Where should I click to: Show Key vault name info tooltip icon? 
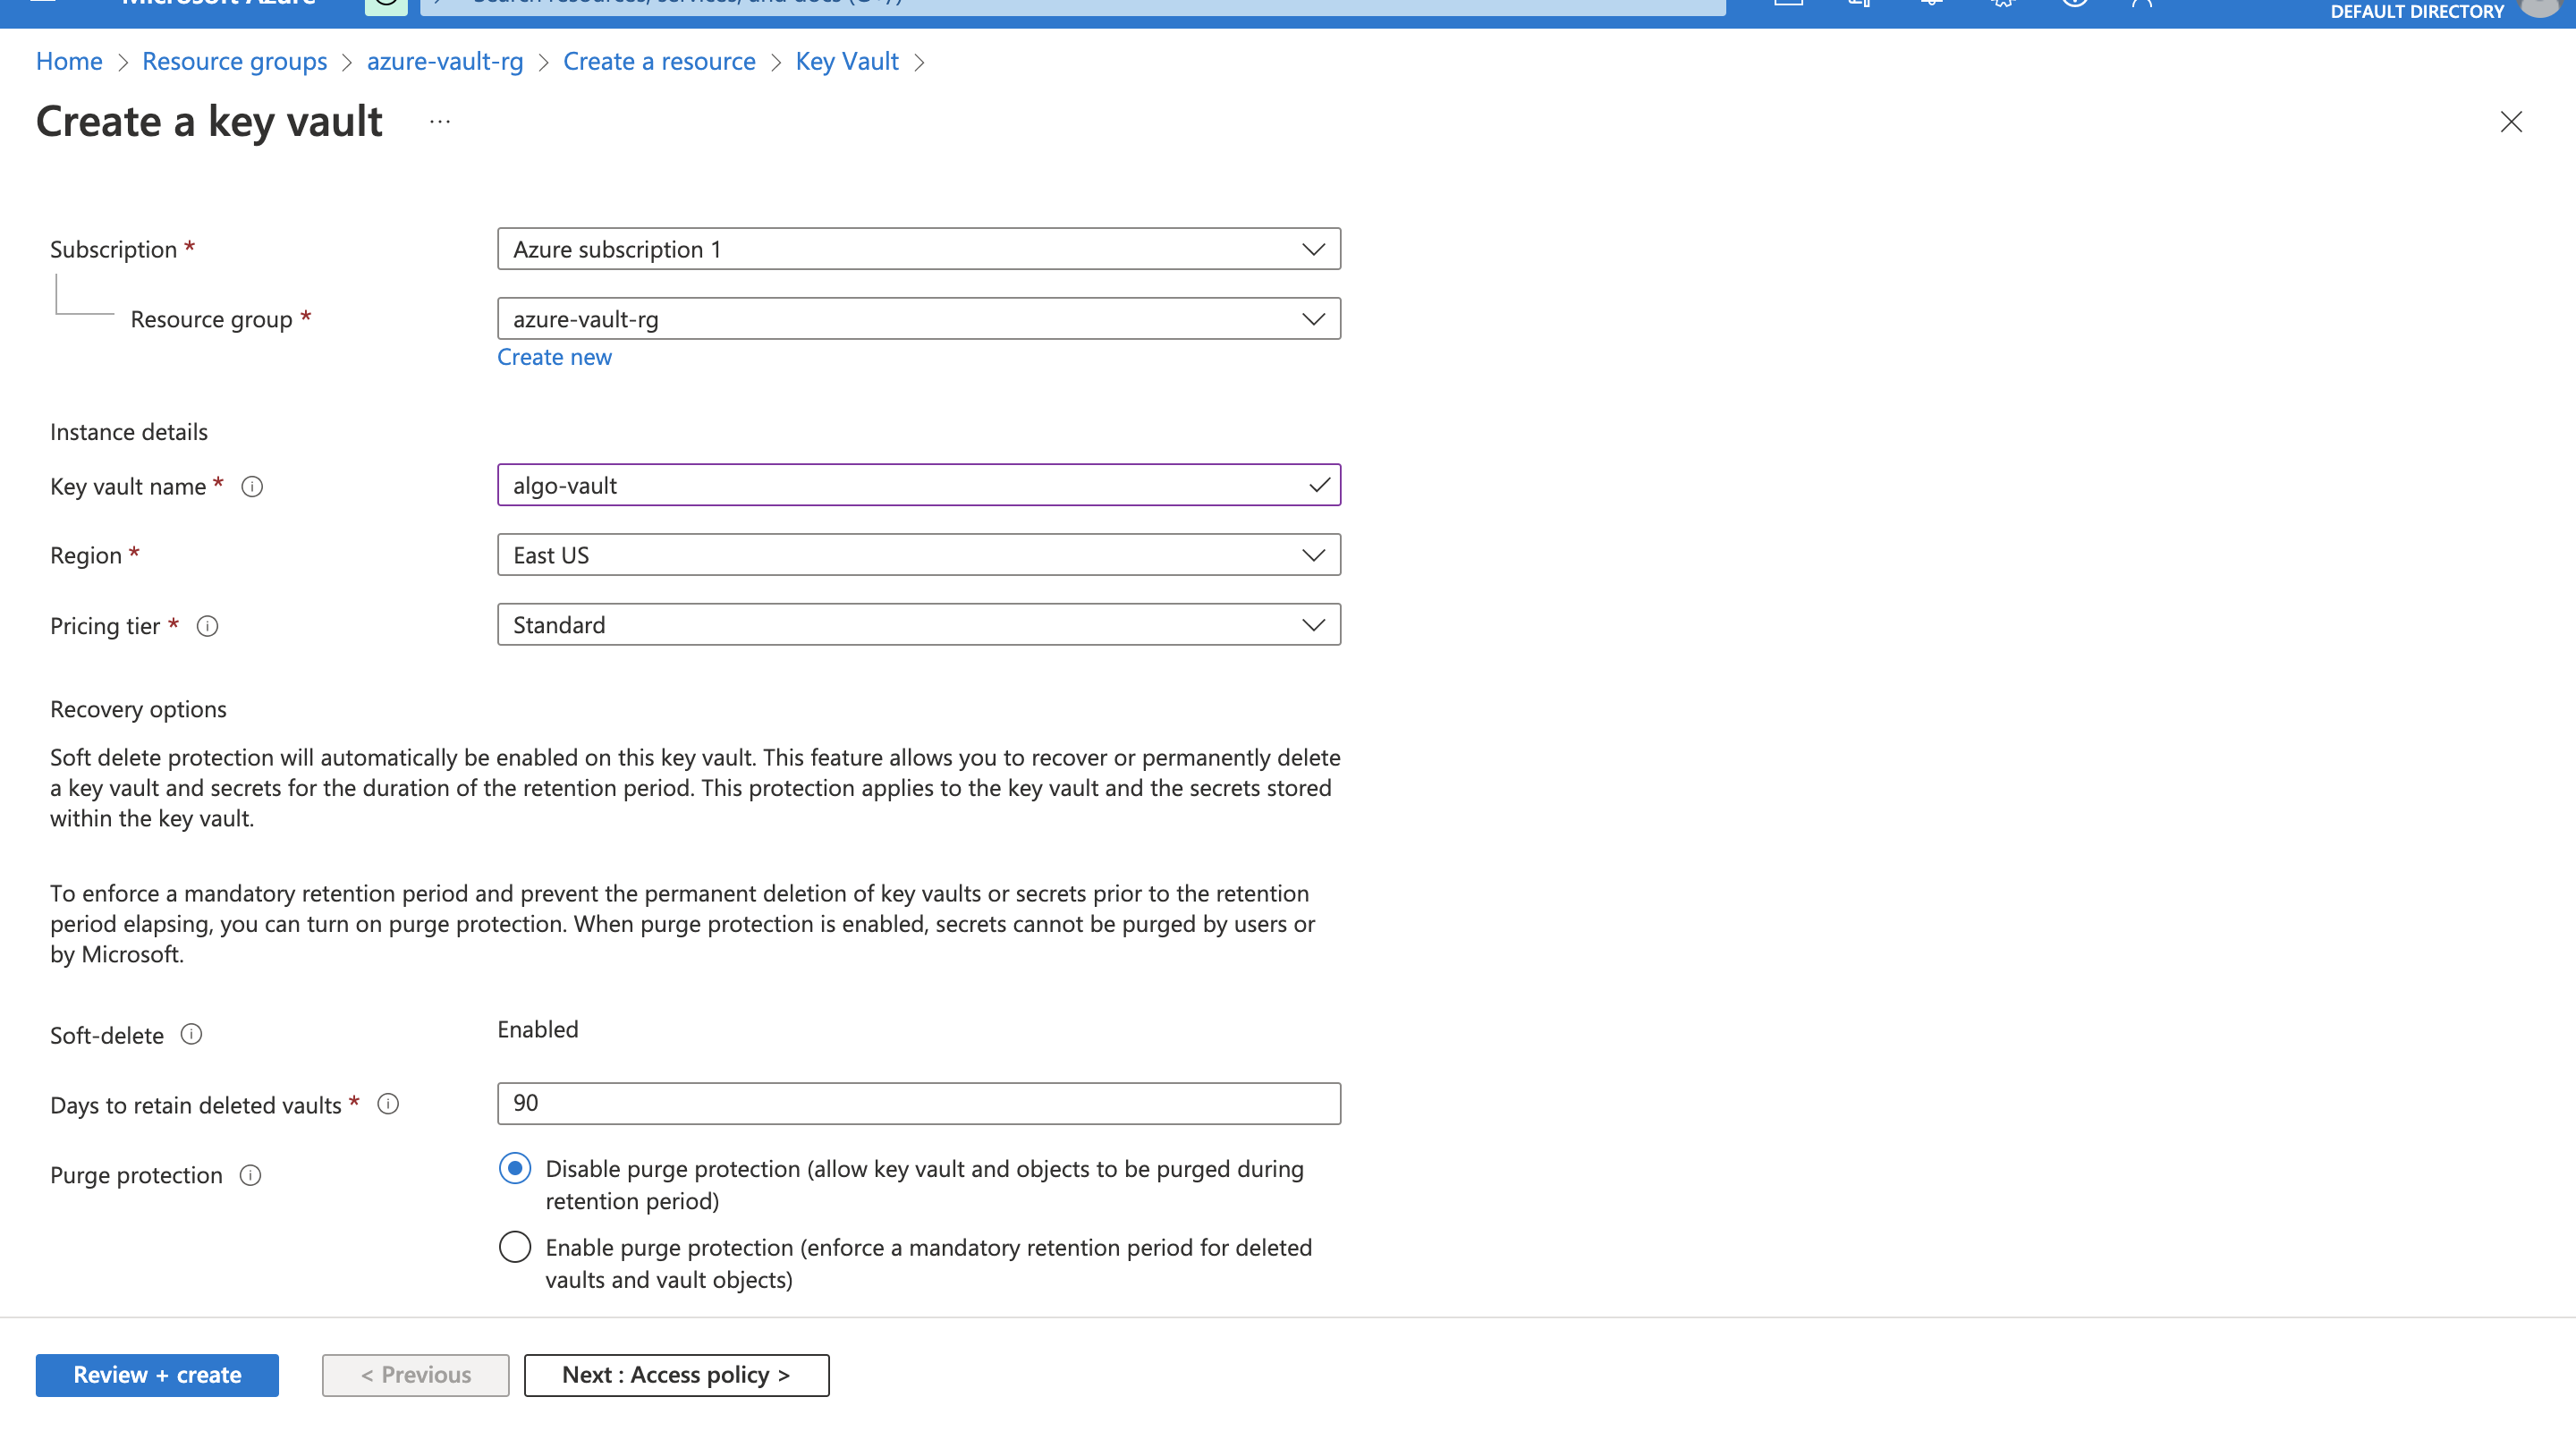252,486
